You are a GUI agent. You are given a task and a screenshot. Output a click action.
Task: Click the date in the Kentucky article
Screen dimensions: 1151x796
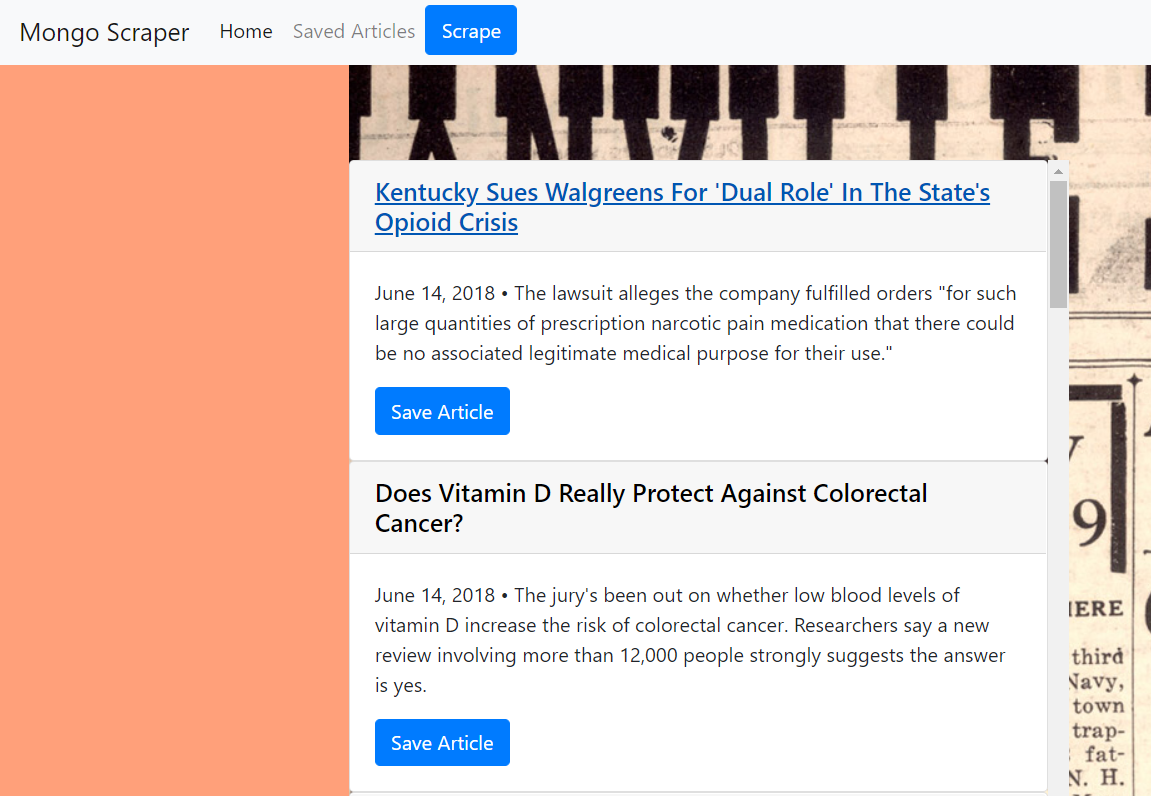click(435, 293)
